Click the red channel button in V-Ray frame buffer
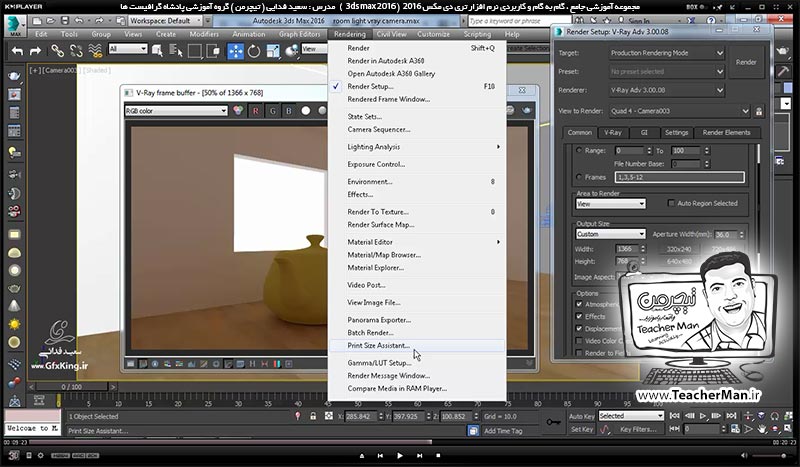This screenshot has width=800, height=467. [256, 111]
